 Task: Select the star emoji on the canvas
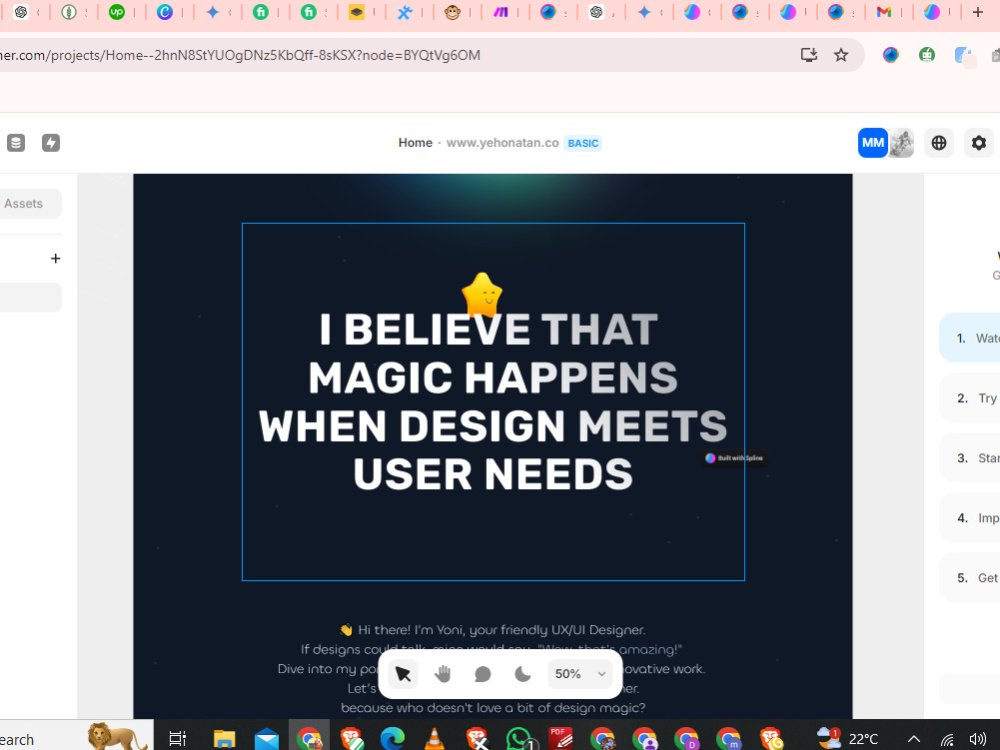[x=482, y=295]
